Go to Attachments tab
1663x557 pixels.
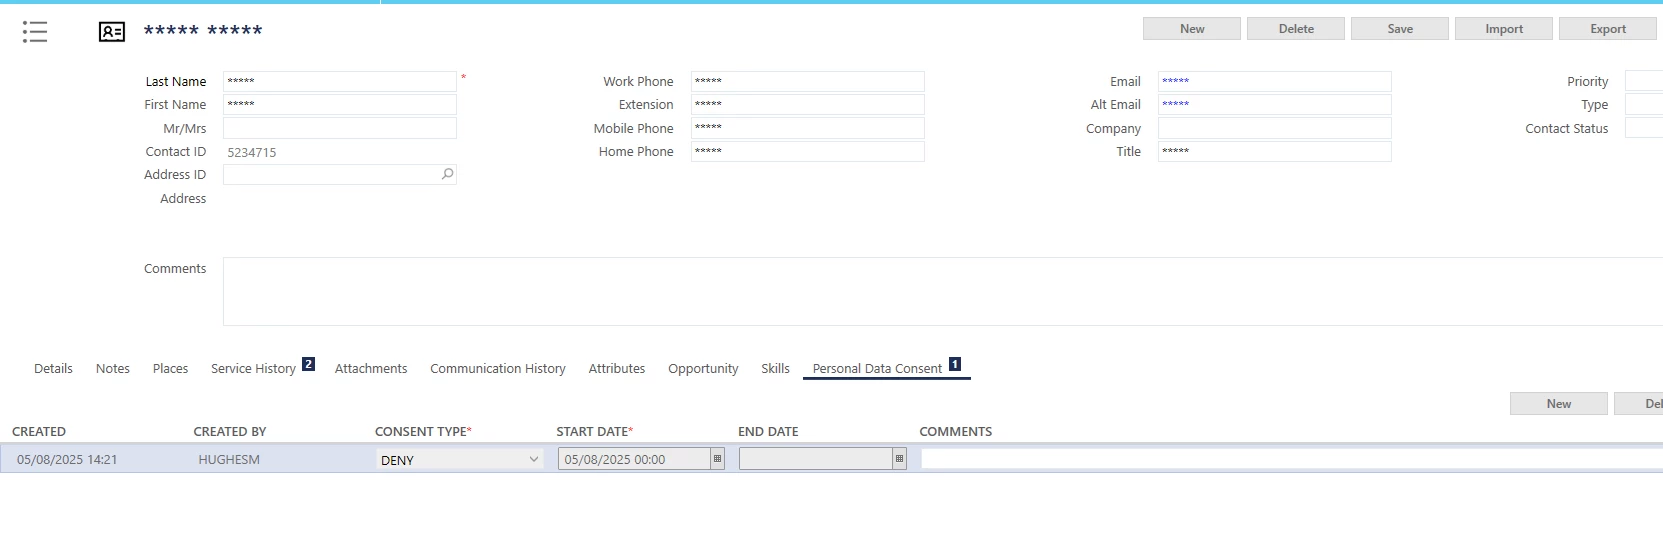pyautogui.click(x=371, y=369)
